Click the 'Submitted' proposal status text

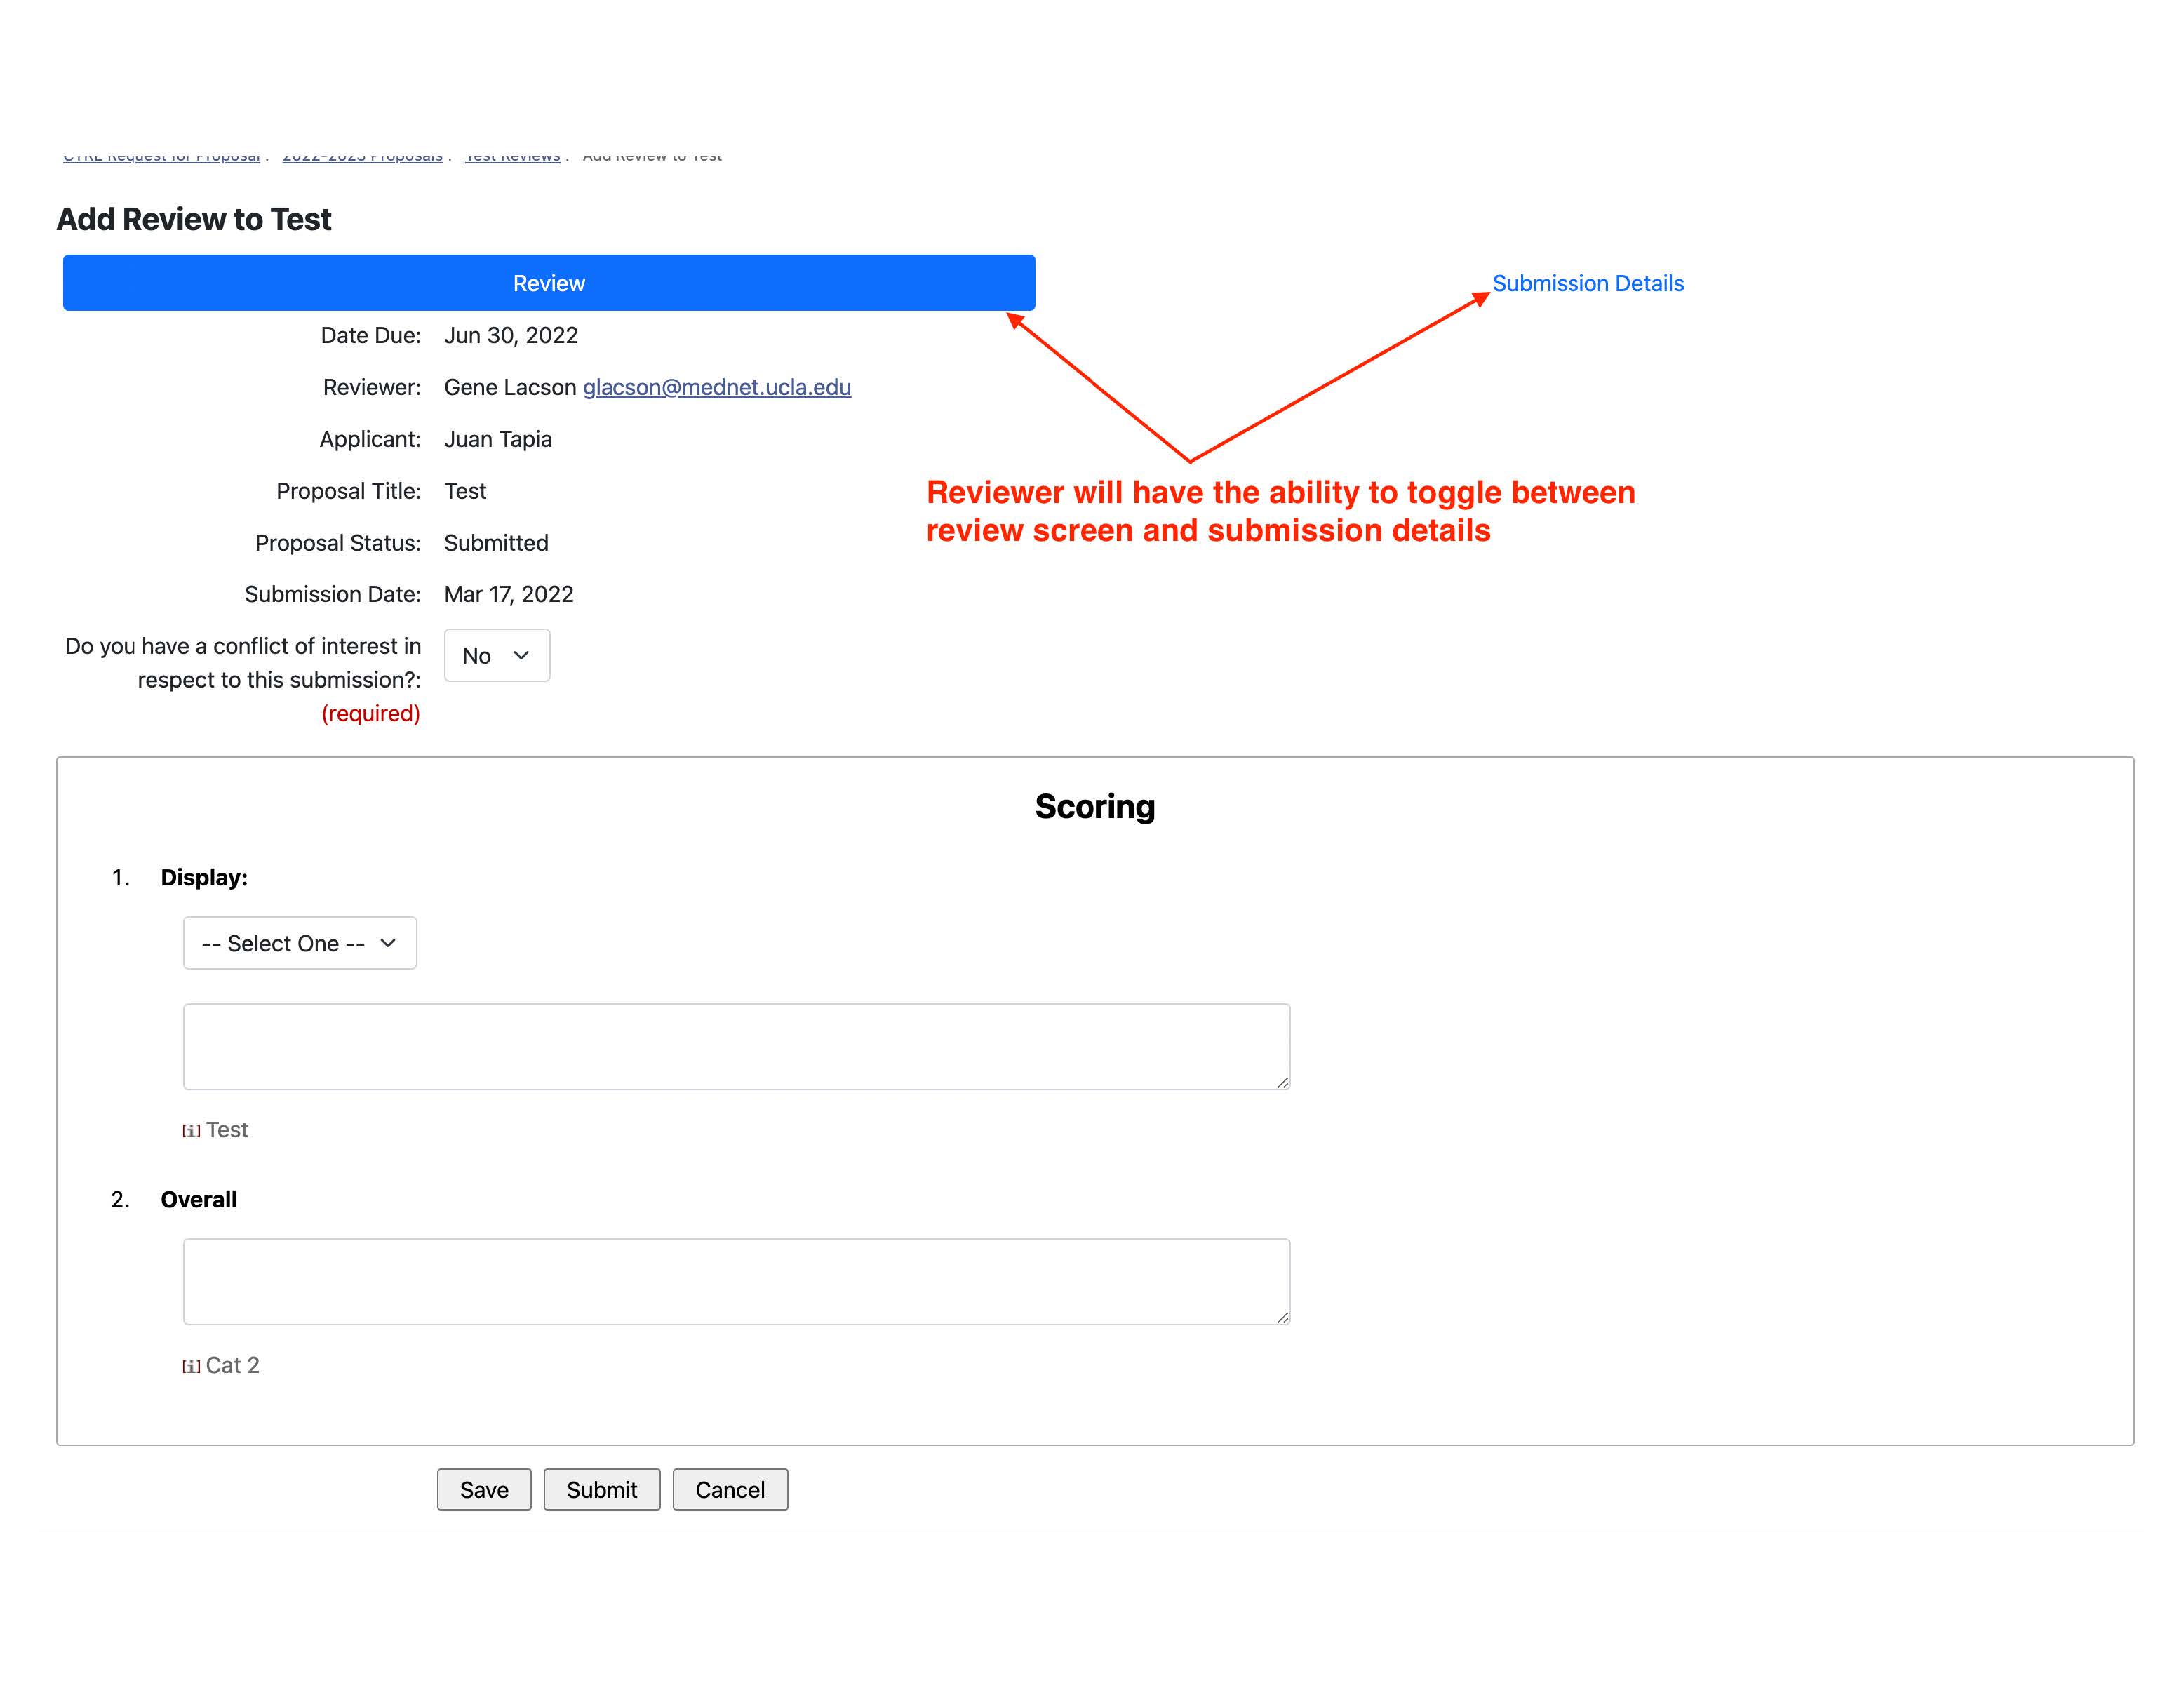[496, 543]
